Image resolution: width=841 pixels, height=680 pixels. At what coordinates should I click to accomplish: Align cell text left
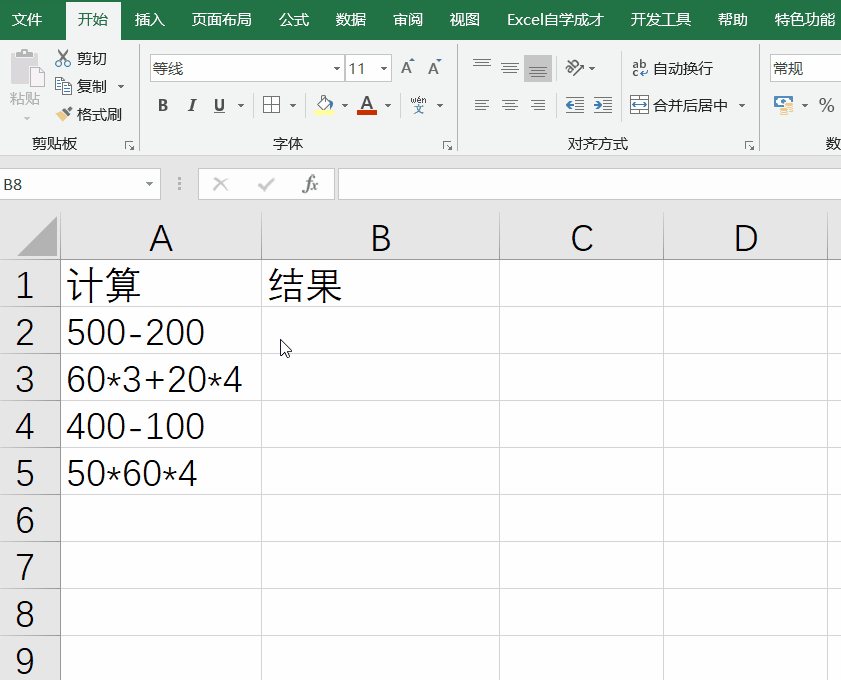(x=482, y=105)
